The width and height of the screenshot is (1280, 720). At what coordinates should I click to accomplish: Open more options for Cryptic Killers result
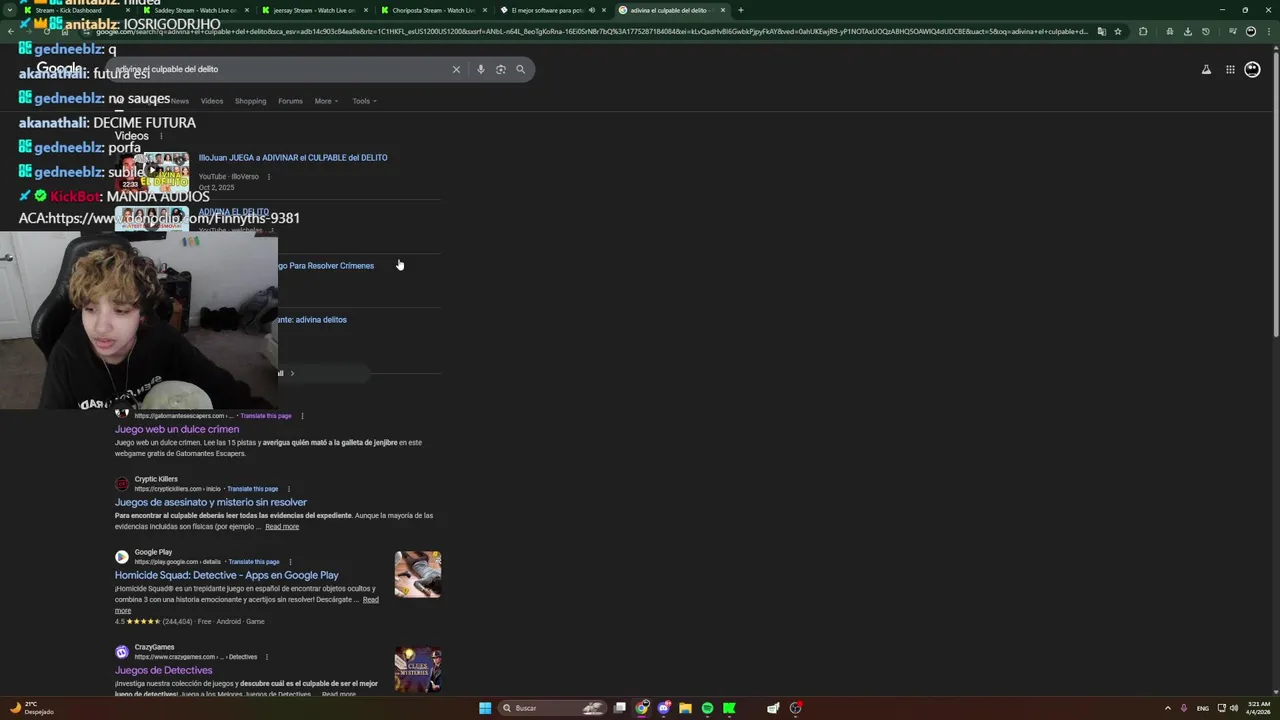(x=289, y=489)
